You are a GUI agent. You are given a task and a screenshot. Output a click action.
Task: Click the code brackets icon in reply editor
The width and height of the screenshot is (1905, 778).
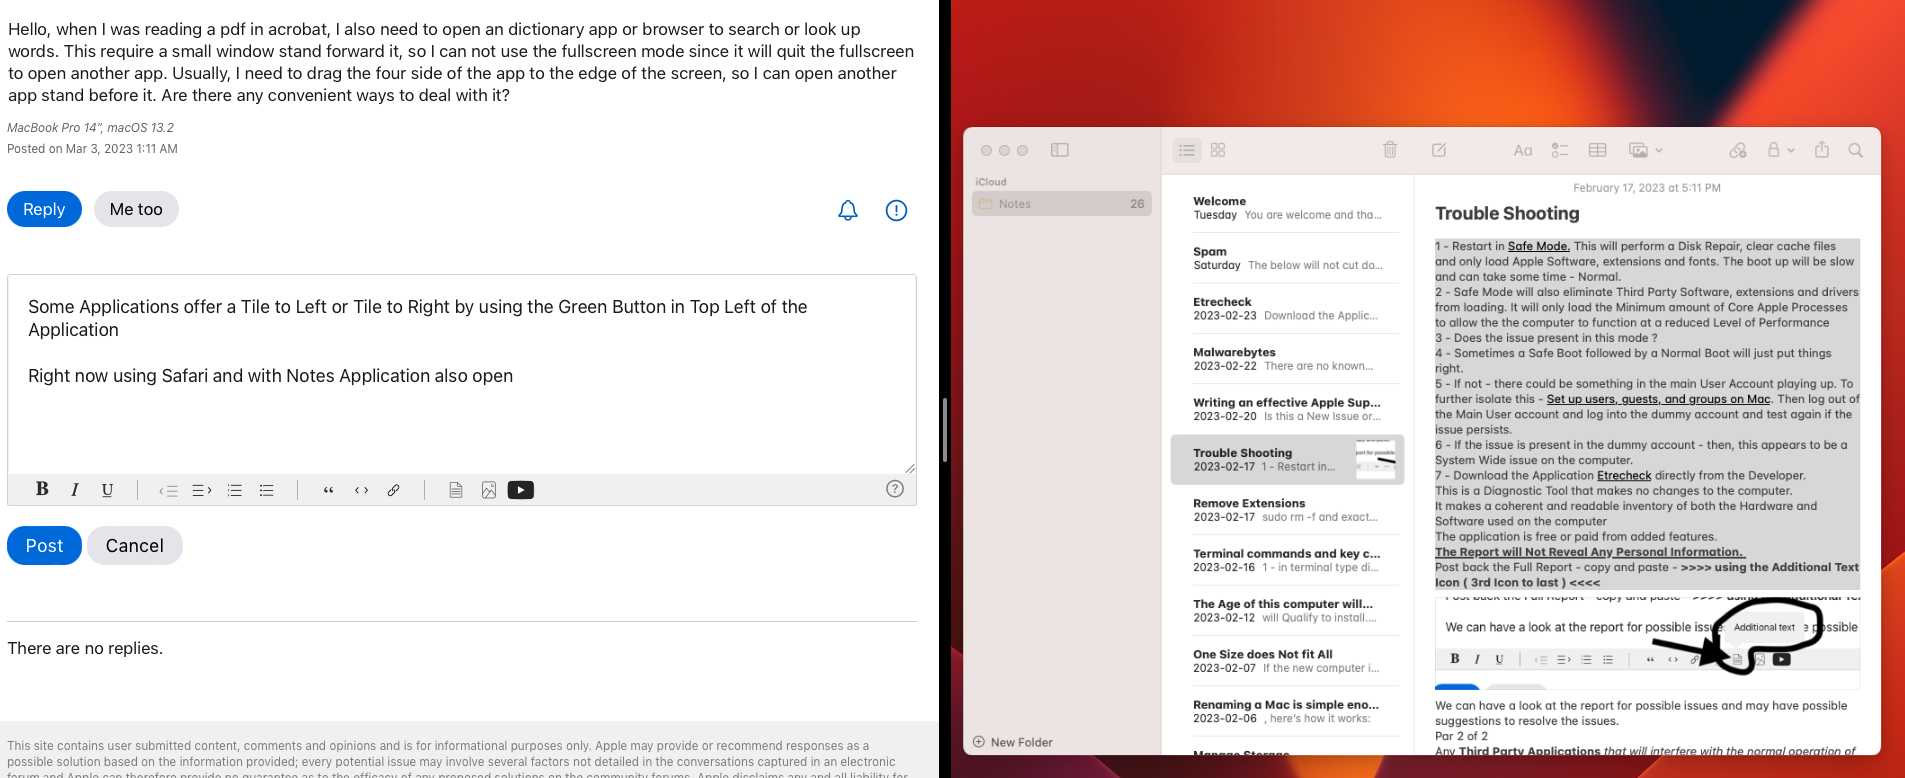point(361,490)
